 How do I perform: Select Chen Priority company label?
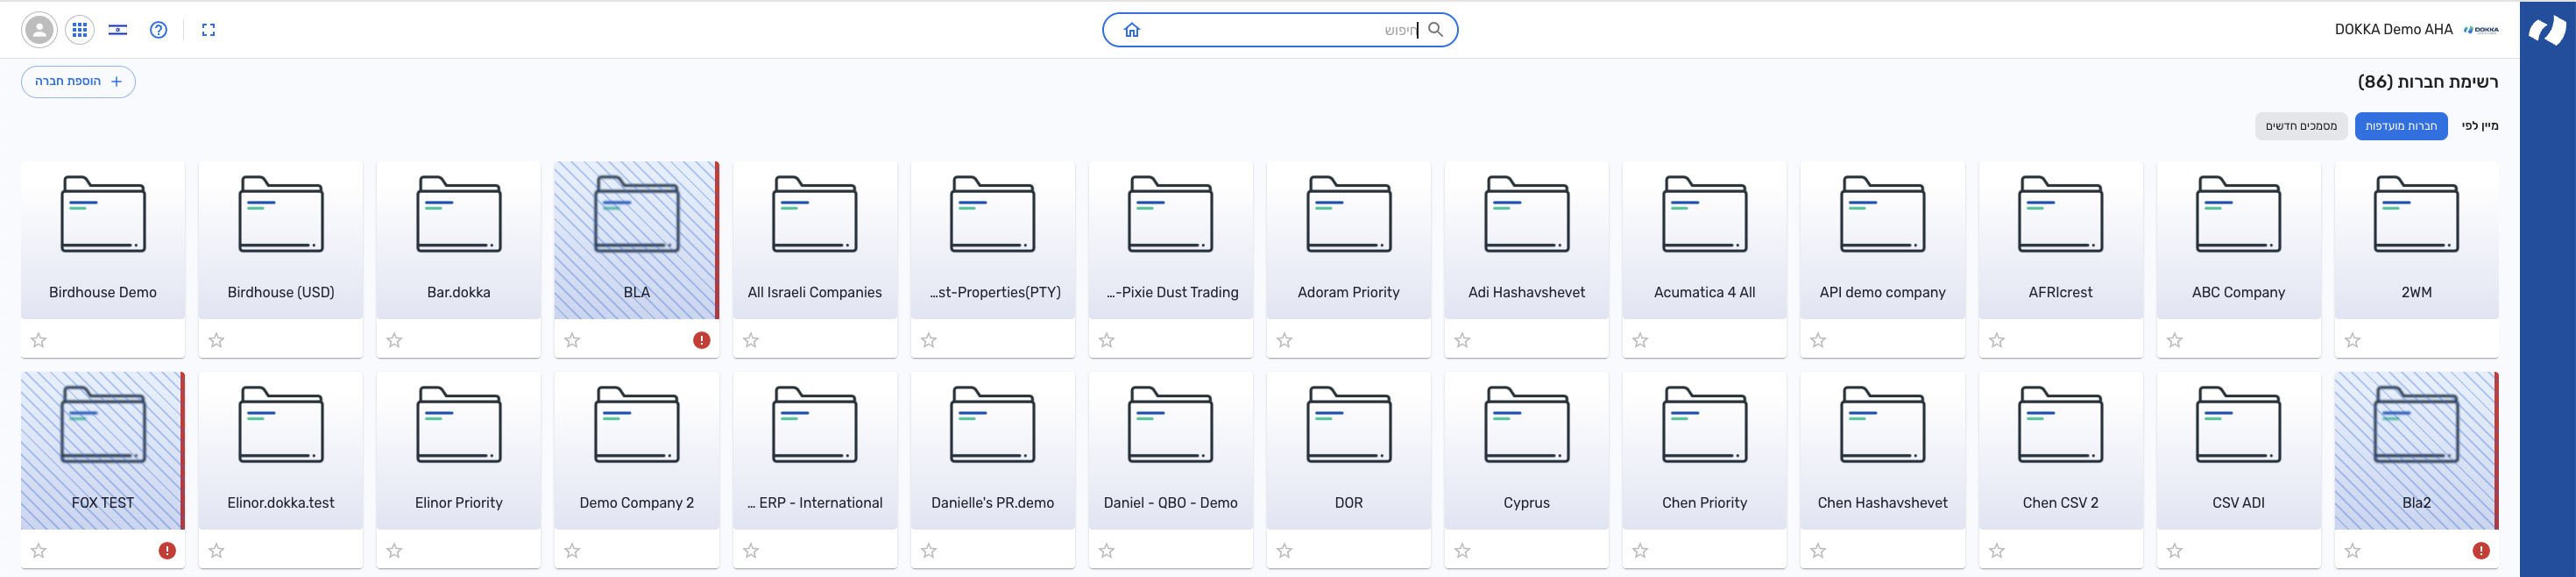pos(1705,503)
